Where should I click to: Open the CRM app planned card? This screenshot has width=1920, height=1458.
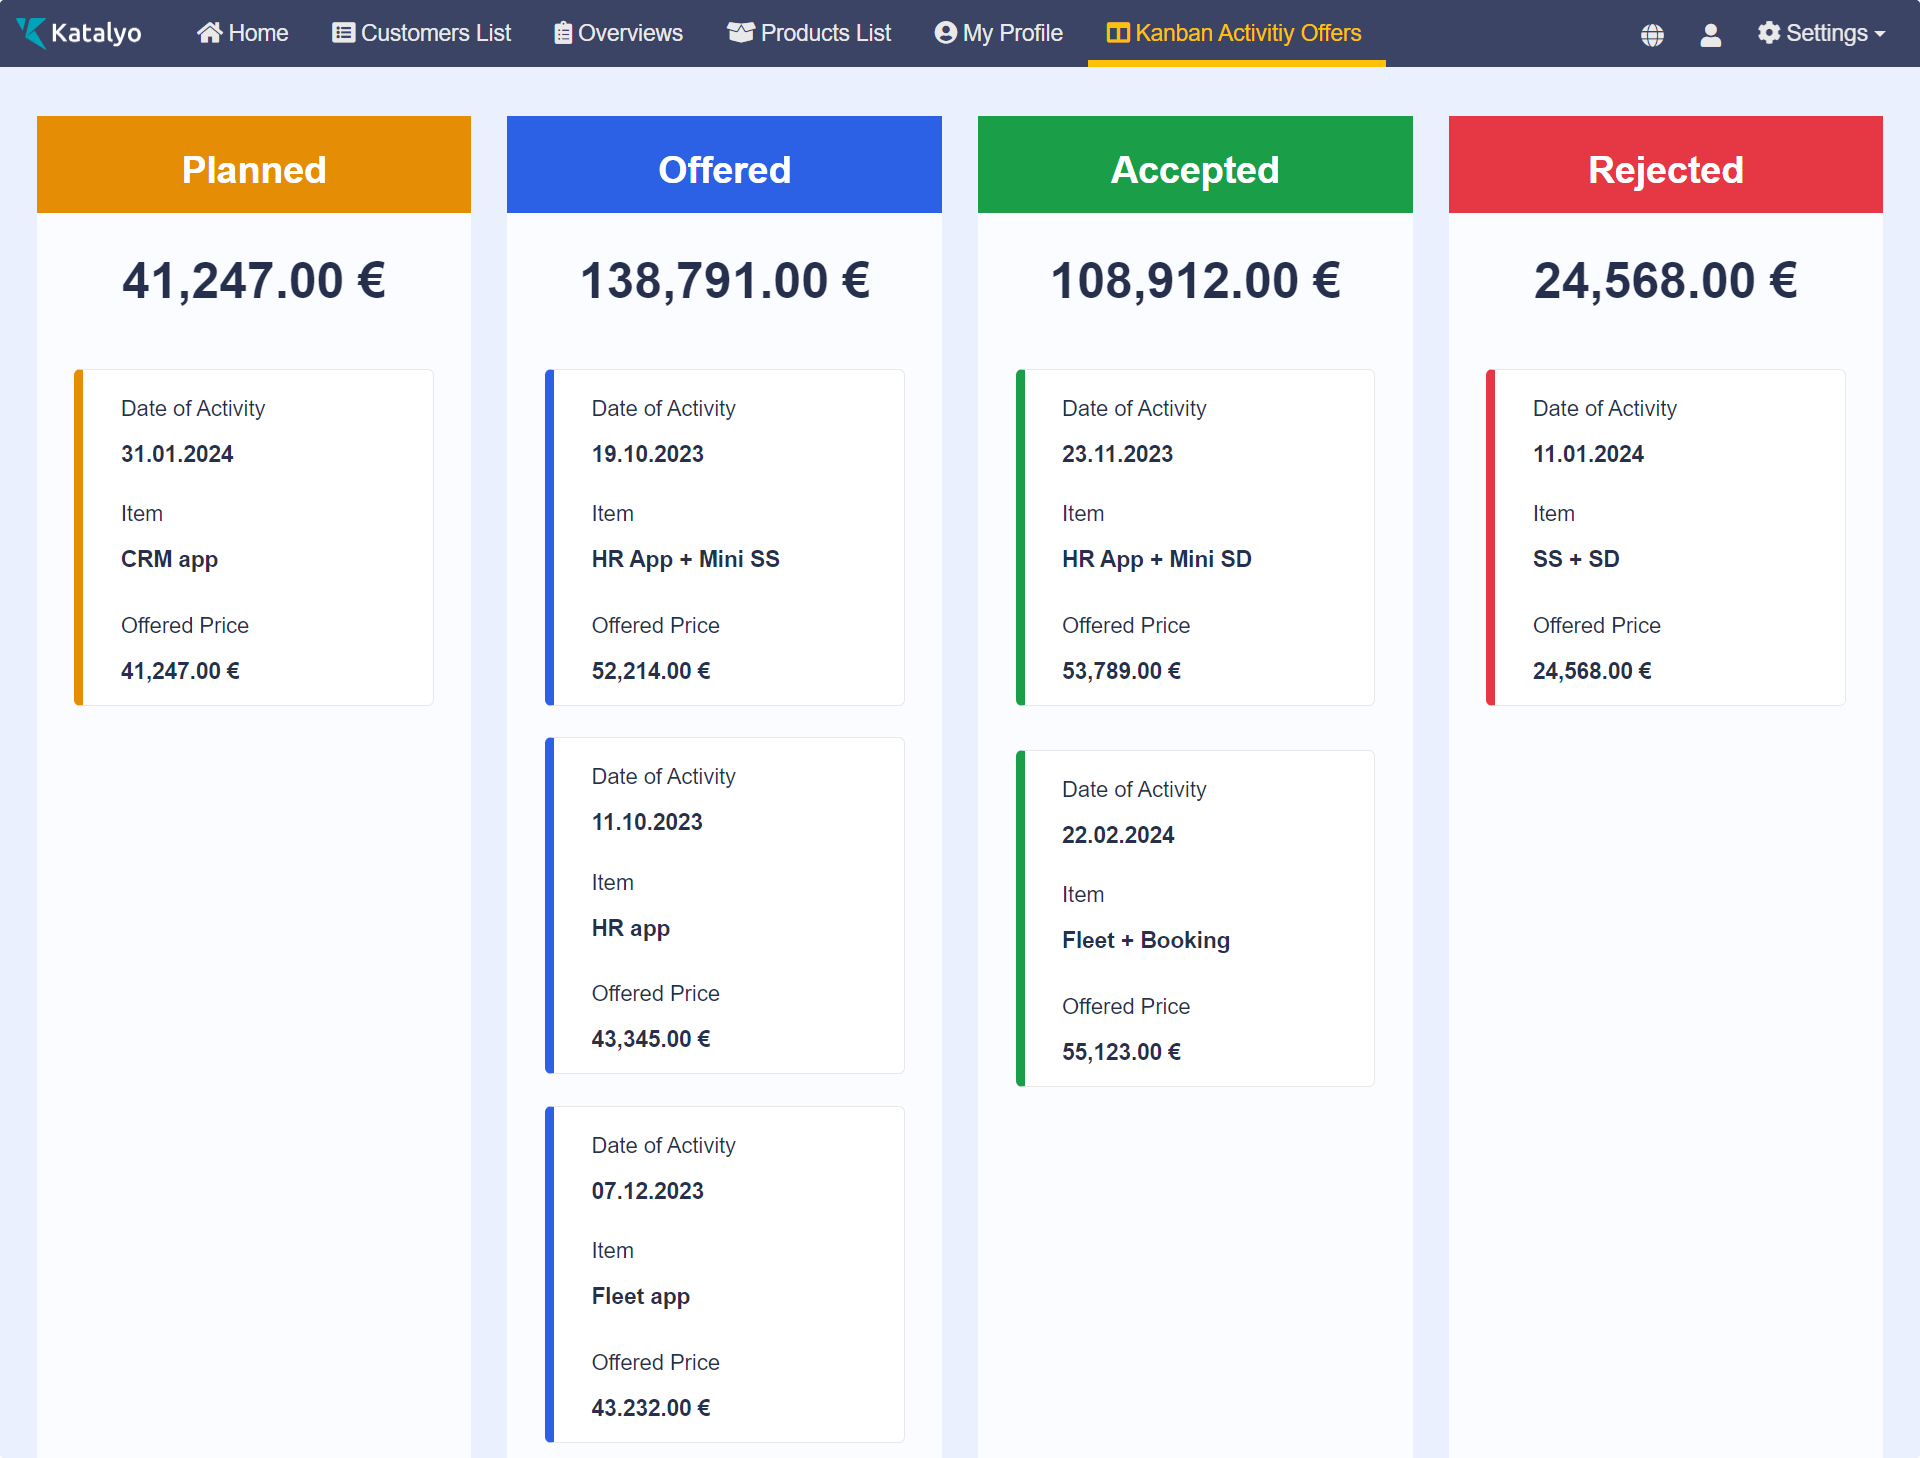click(x=254, y=538)
